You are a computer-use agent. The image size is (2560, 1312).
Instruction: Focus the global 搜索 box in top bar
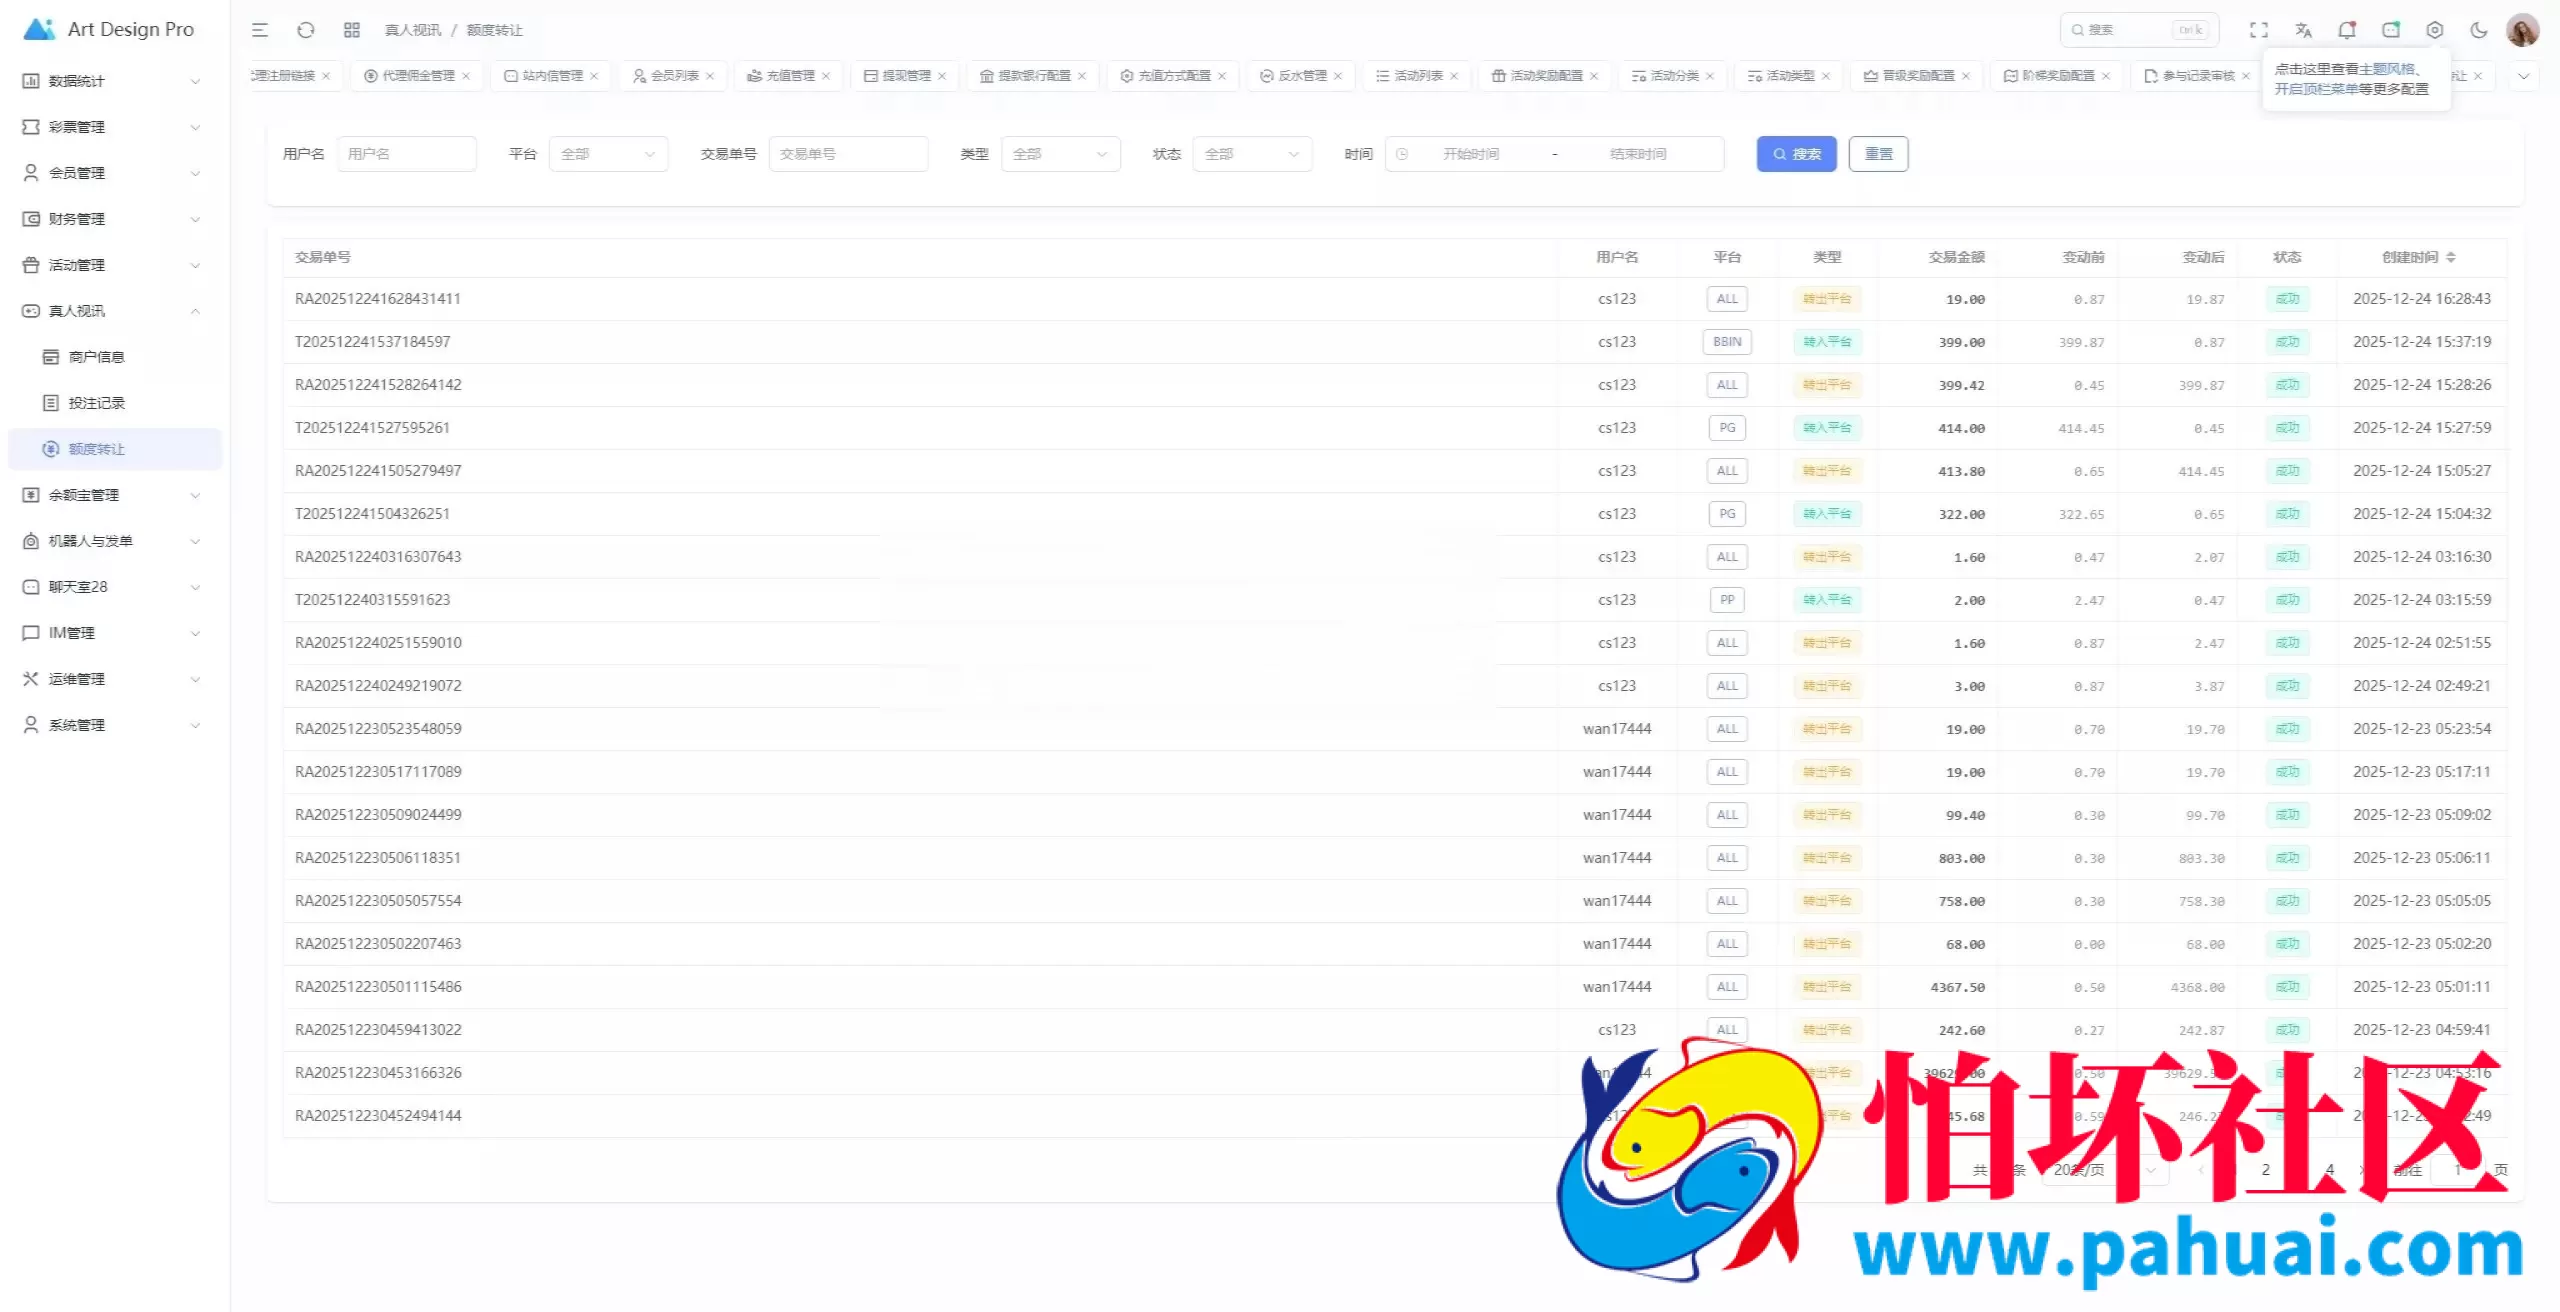pyautogui.click(x=2139, y=30)
